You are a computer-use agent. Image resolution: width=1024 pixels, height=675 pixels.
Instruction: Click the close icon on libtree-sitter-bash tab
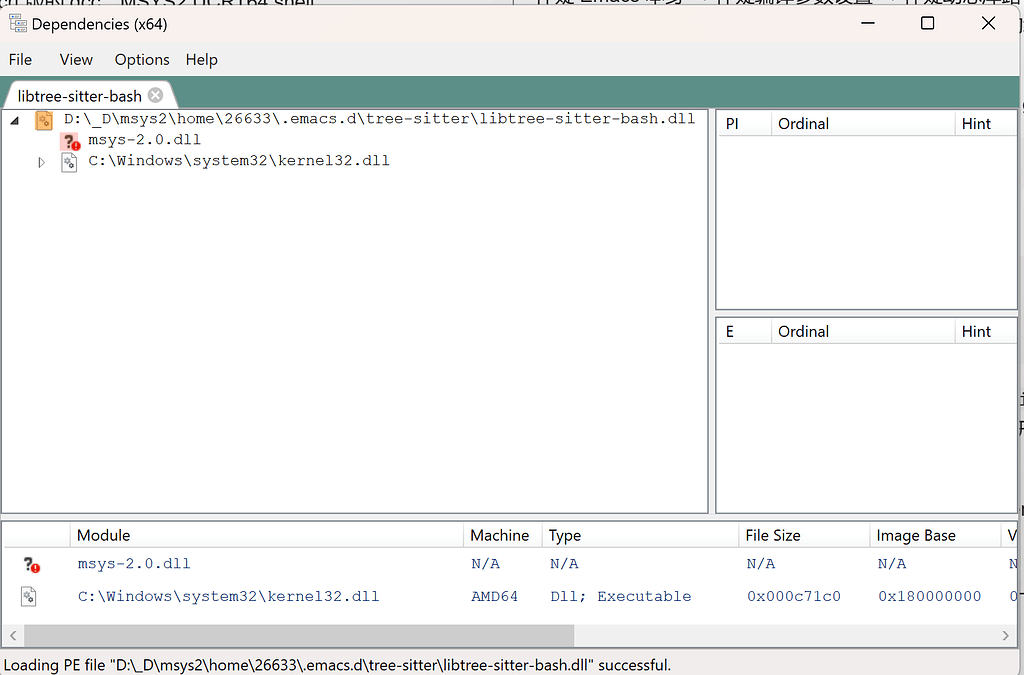[156, 96]
